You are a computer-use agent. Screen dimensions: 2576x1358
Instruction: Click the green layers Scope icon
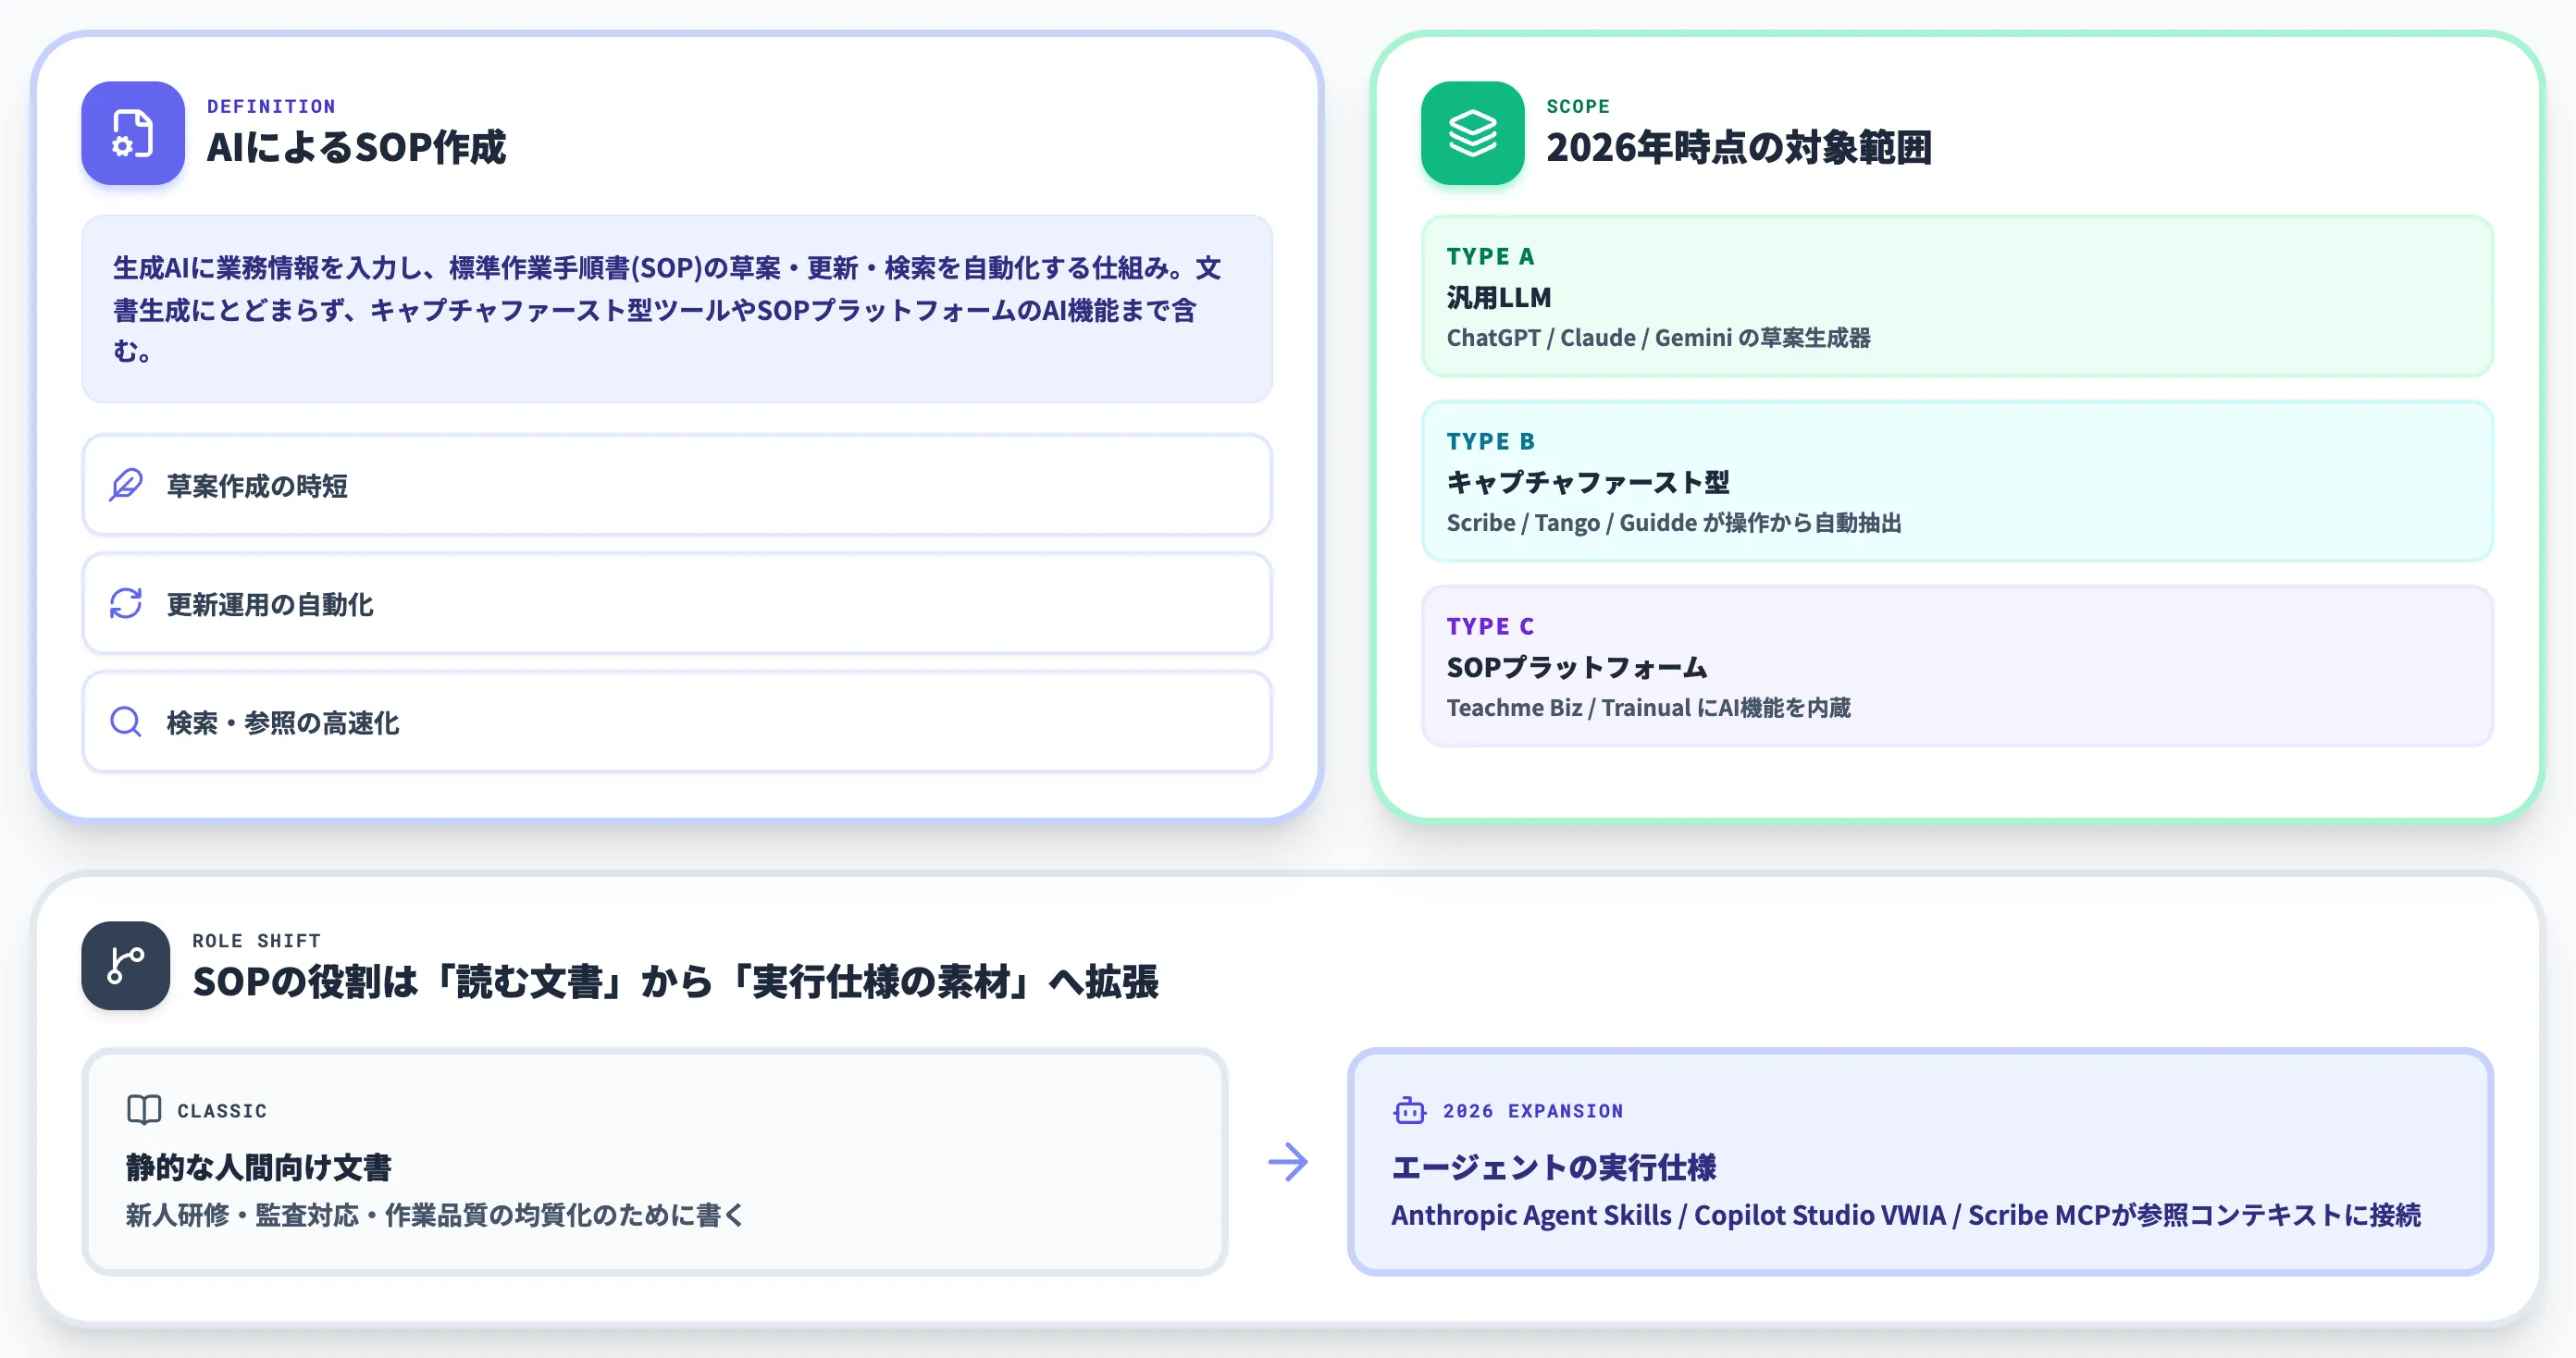pos(1472,133)
